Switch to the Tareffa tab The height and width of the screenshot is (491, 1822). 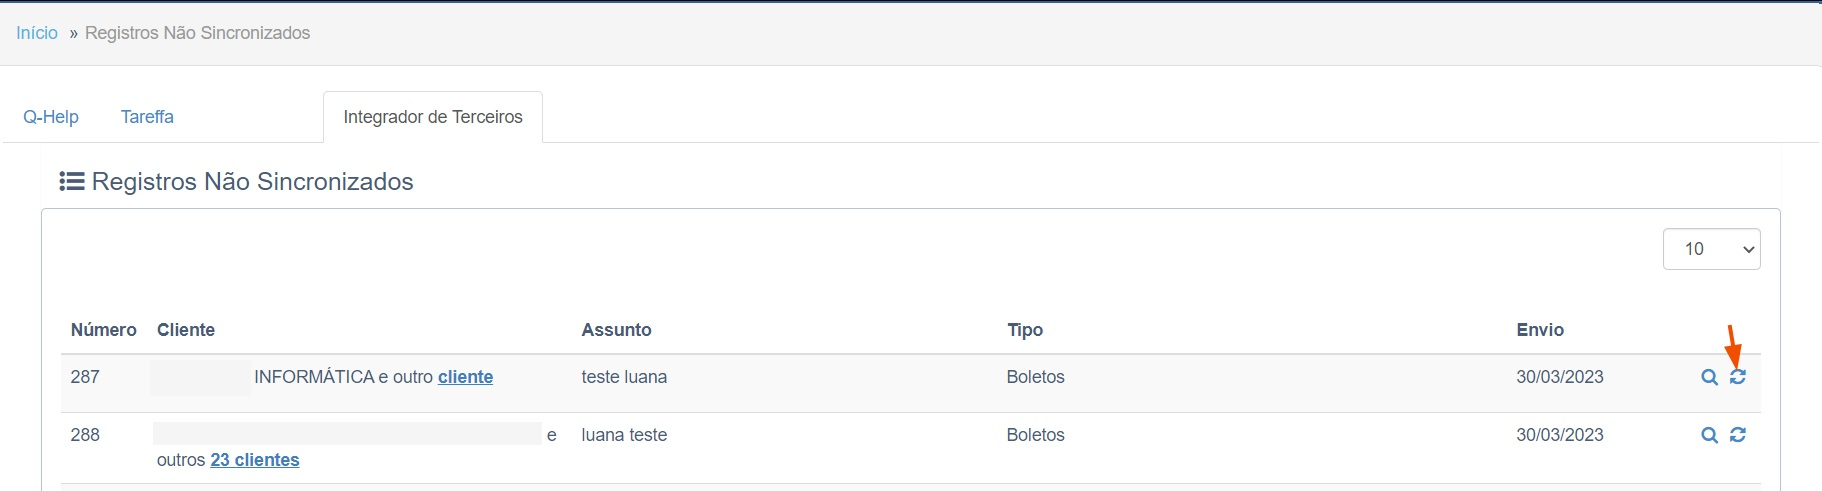pyautogui.click(x=147, y=117)
